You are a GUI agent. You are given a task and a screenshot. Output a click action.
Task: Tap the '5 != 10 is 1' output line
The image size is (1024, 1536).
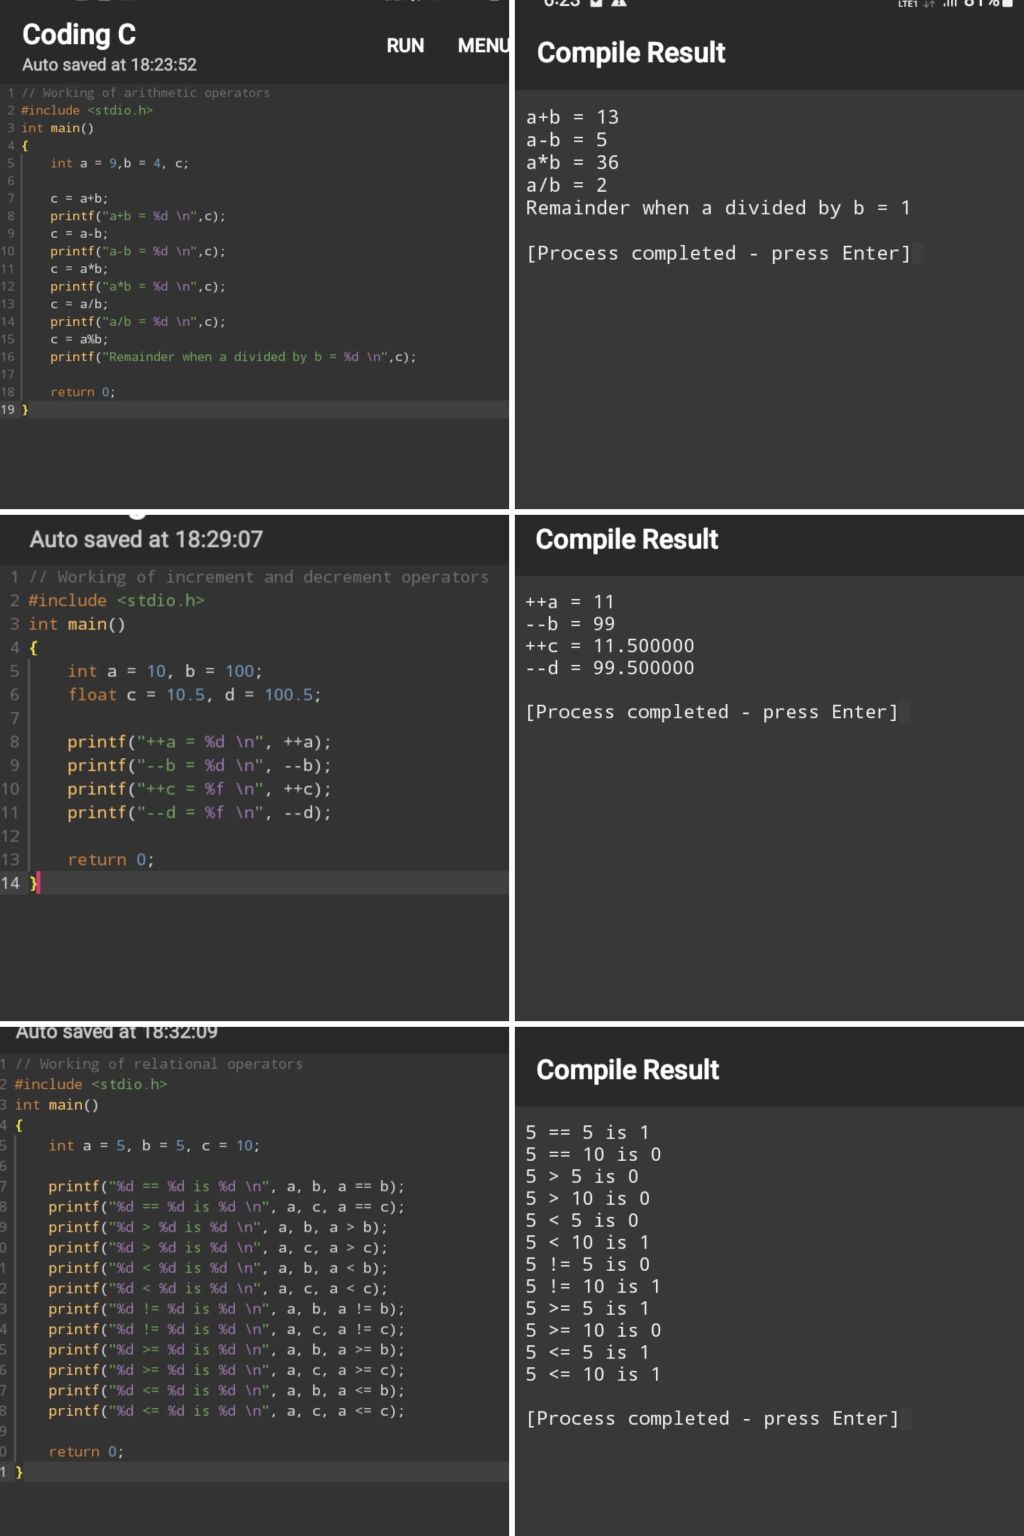(x=593, y=1287)
